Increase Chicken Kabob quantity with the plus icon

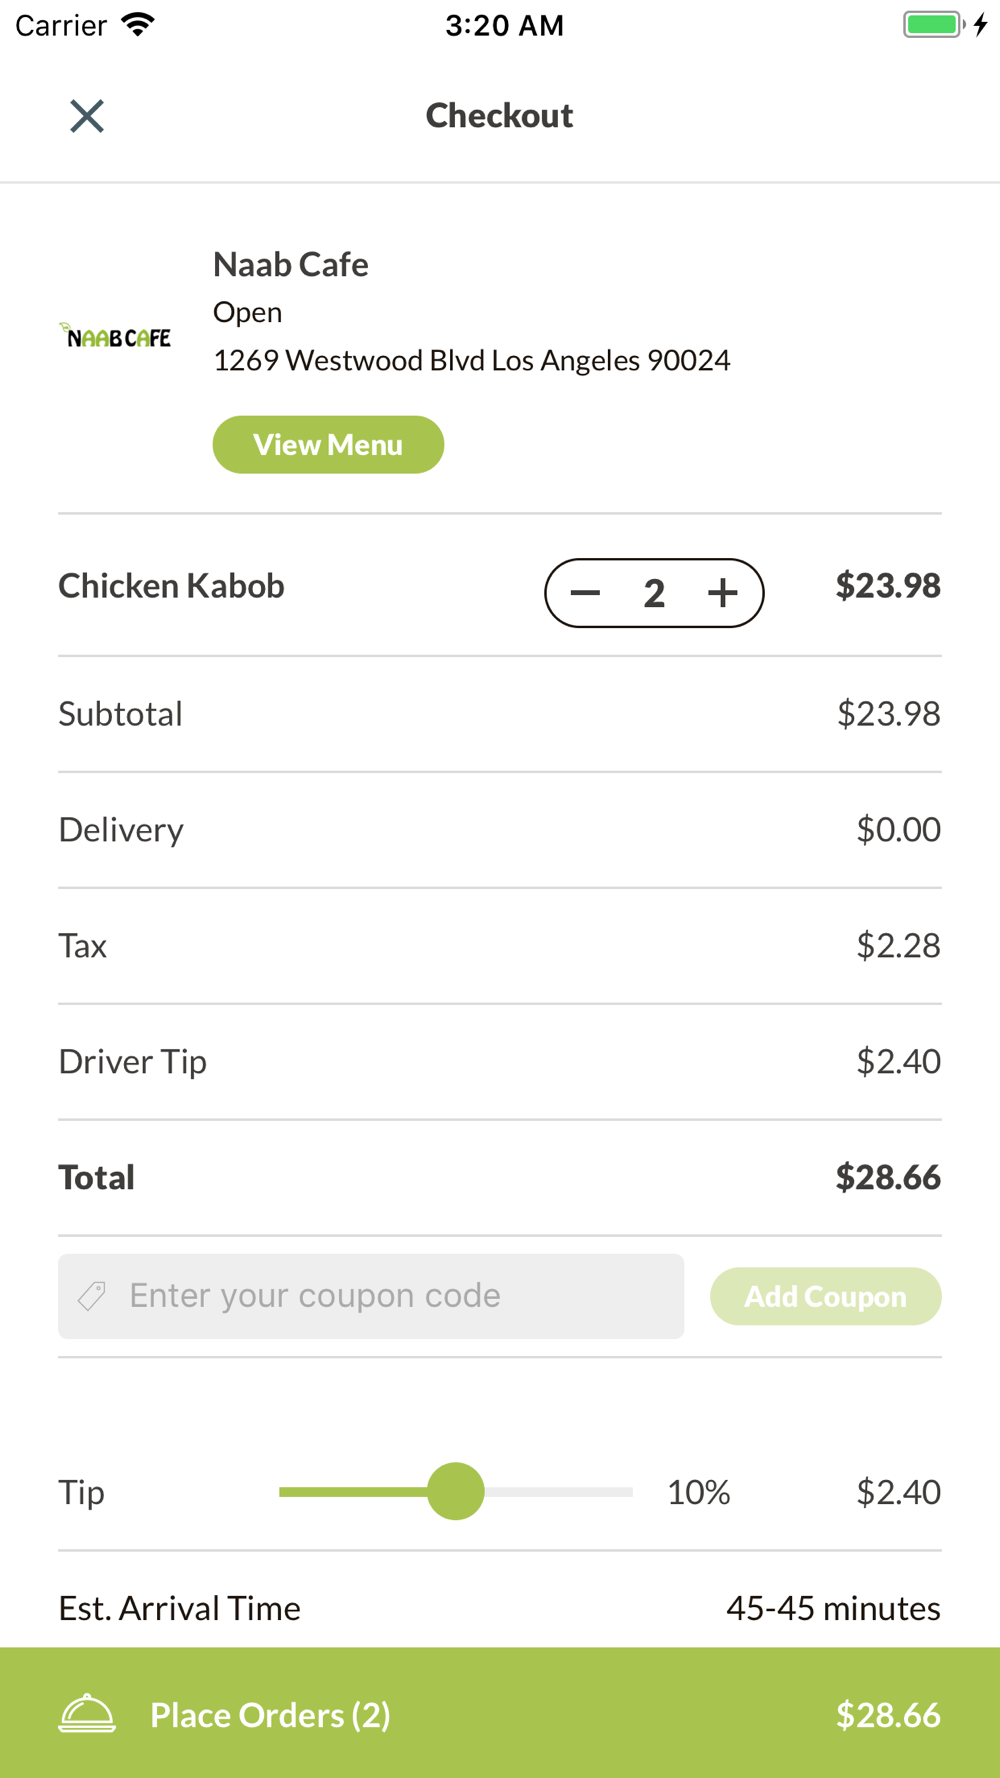pyautogui.click(x=723, y=593)
